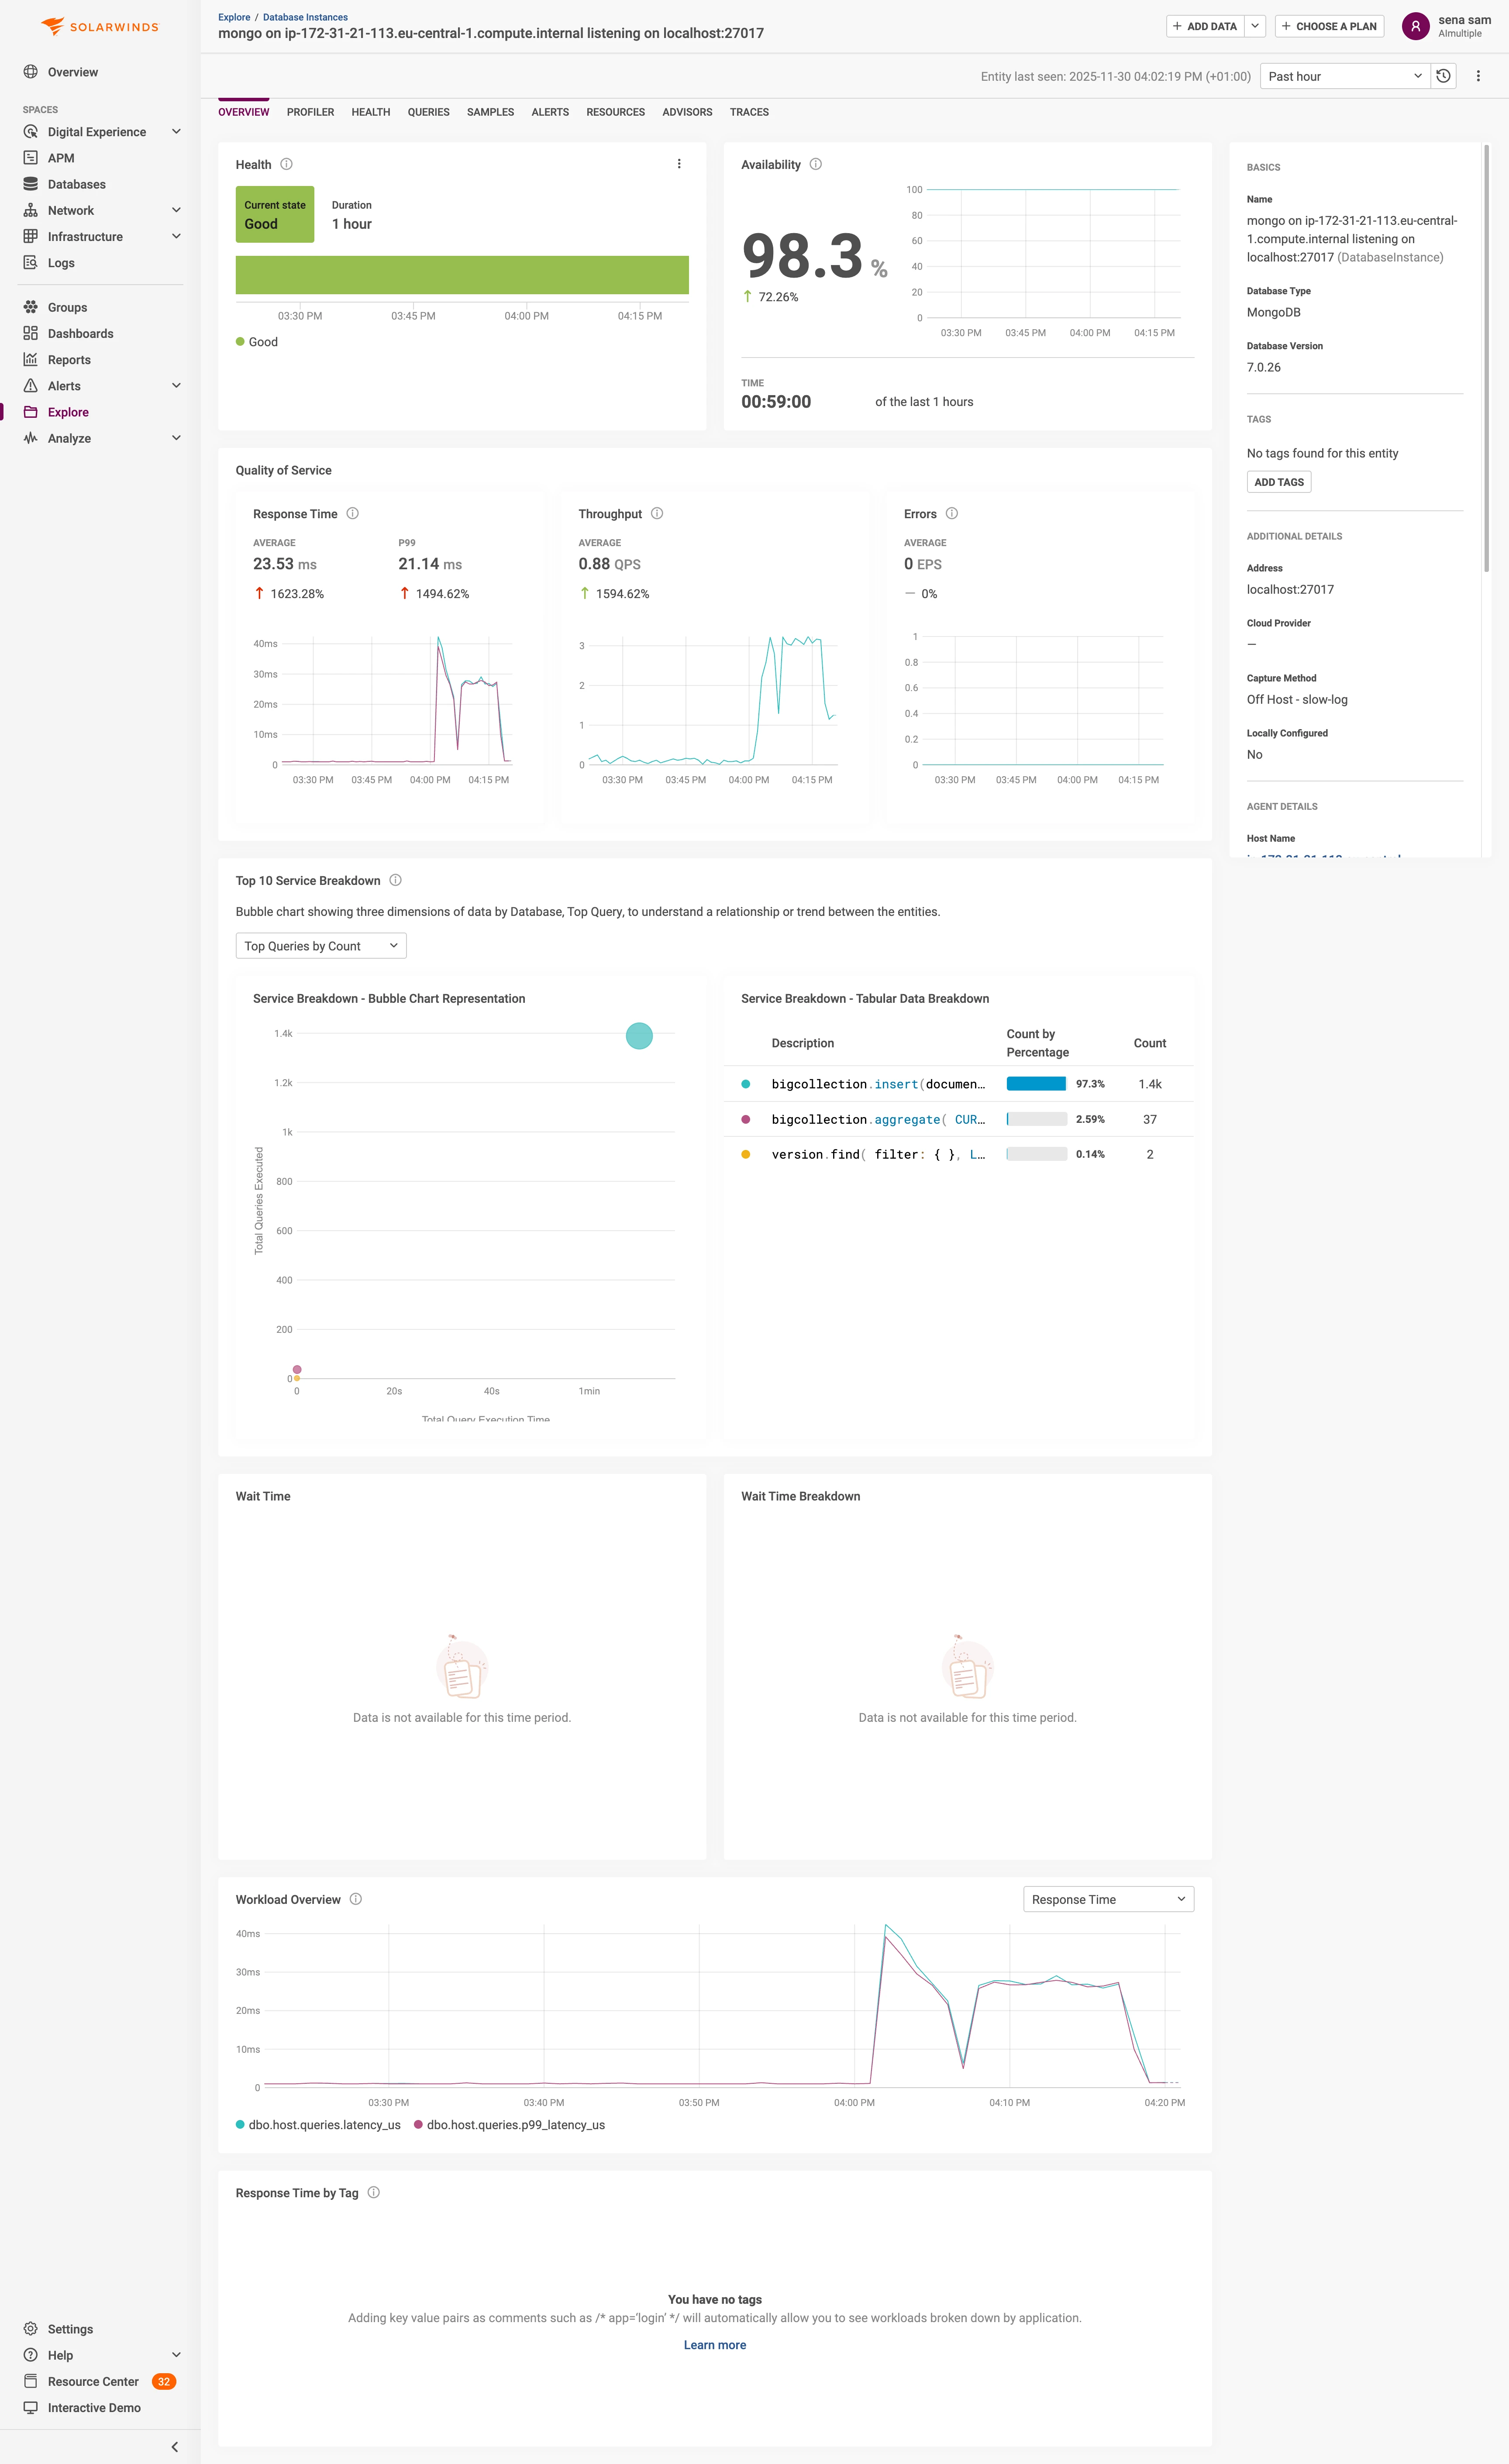
Task: Click the bigcollection.insert query row
Action: click(x=958, y=1084)
